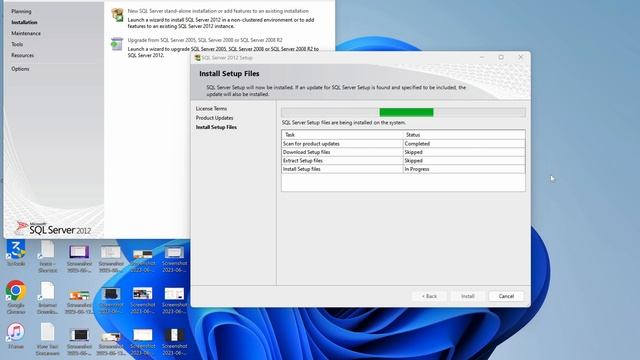
Task: Click License Terms step in Setup
Action: point(211,109)
